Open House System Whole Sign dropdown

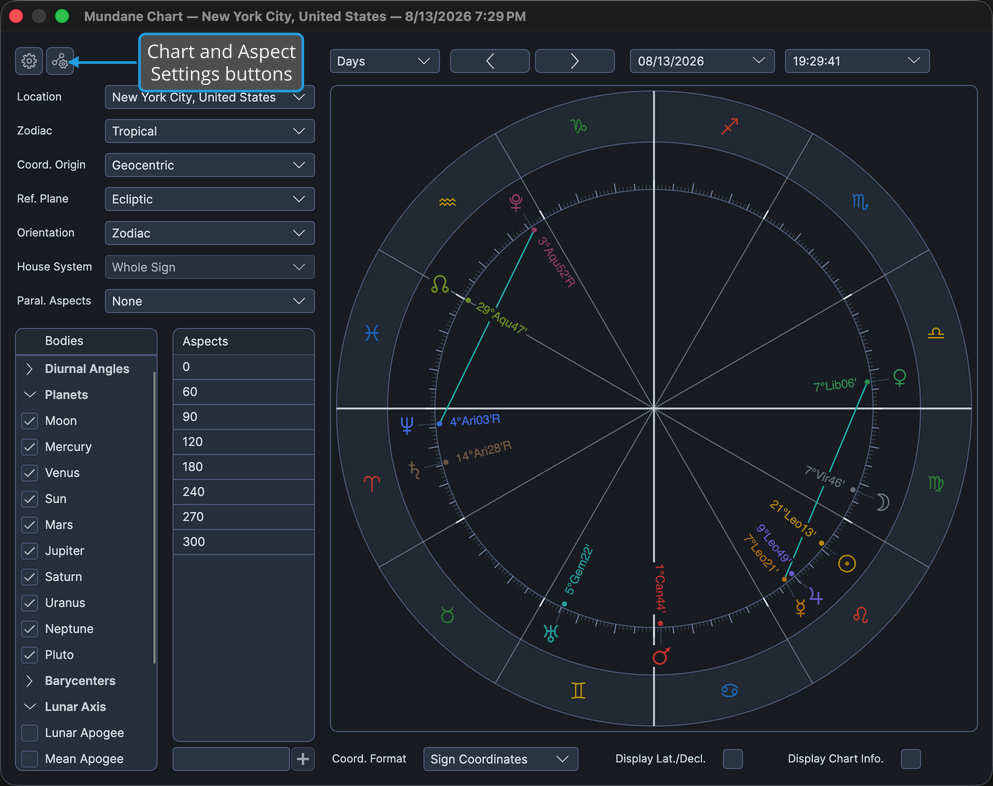click(x=210, y=267)
